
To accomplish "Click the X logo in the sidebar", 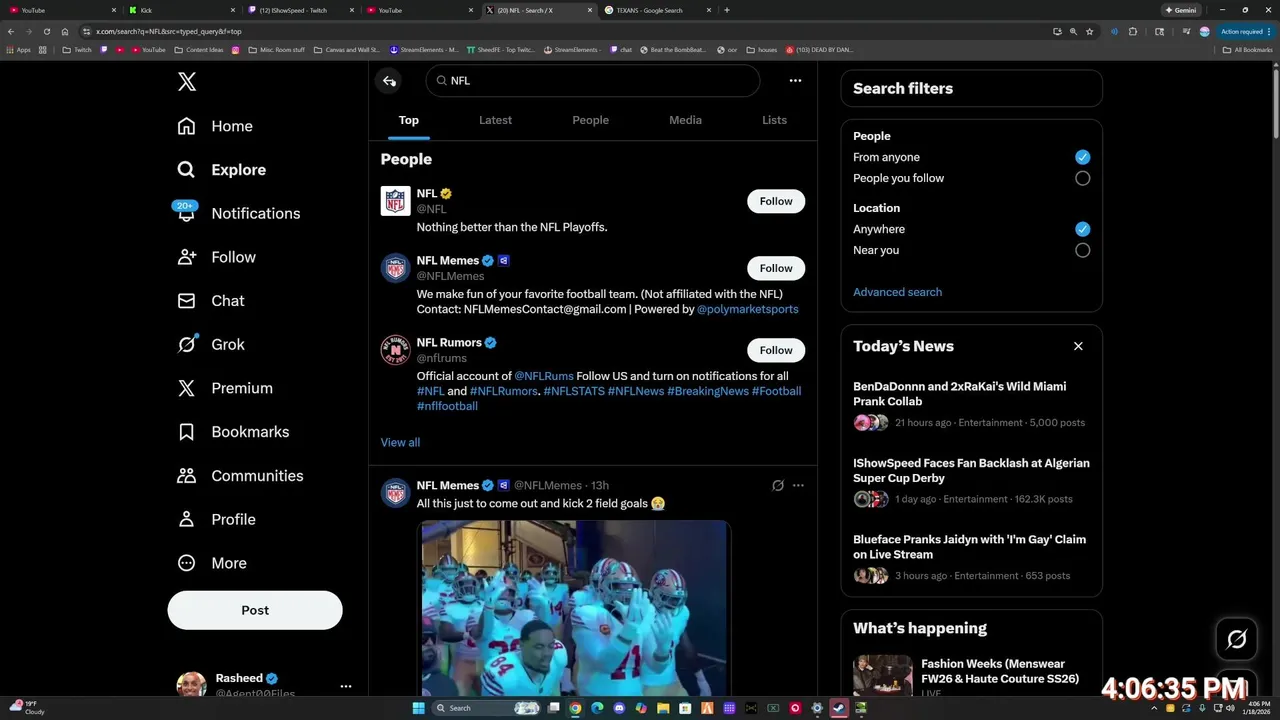I will [187, 82].
